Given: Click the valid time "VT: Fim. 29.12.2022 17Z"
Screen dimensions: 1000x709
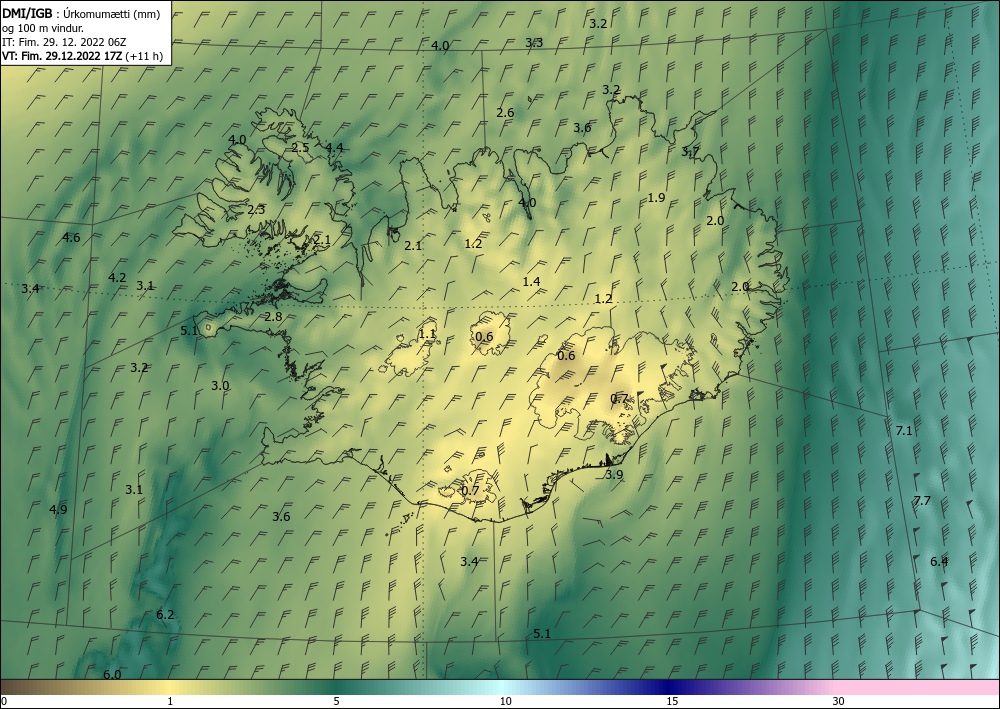Looking at the screenshot, I should (x=62, y=56).
